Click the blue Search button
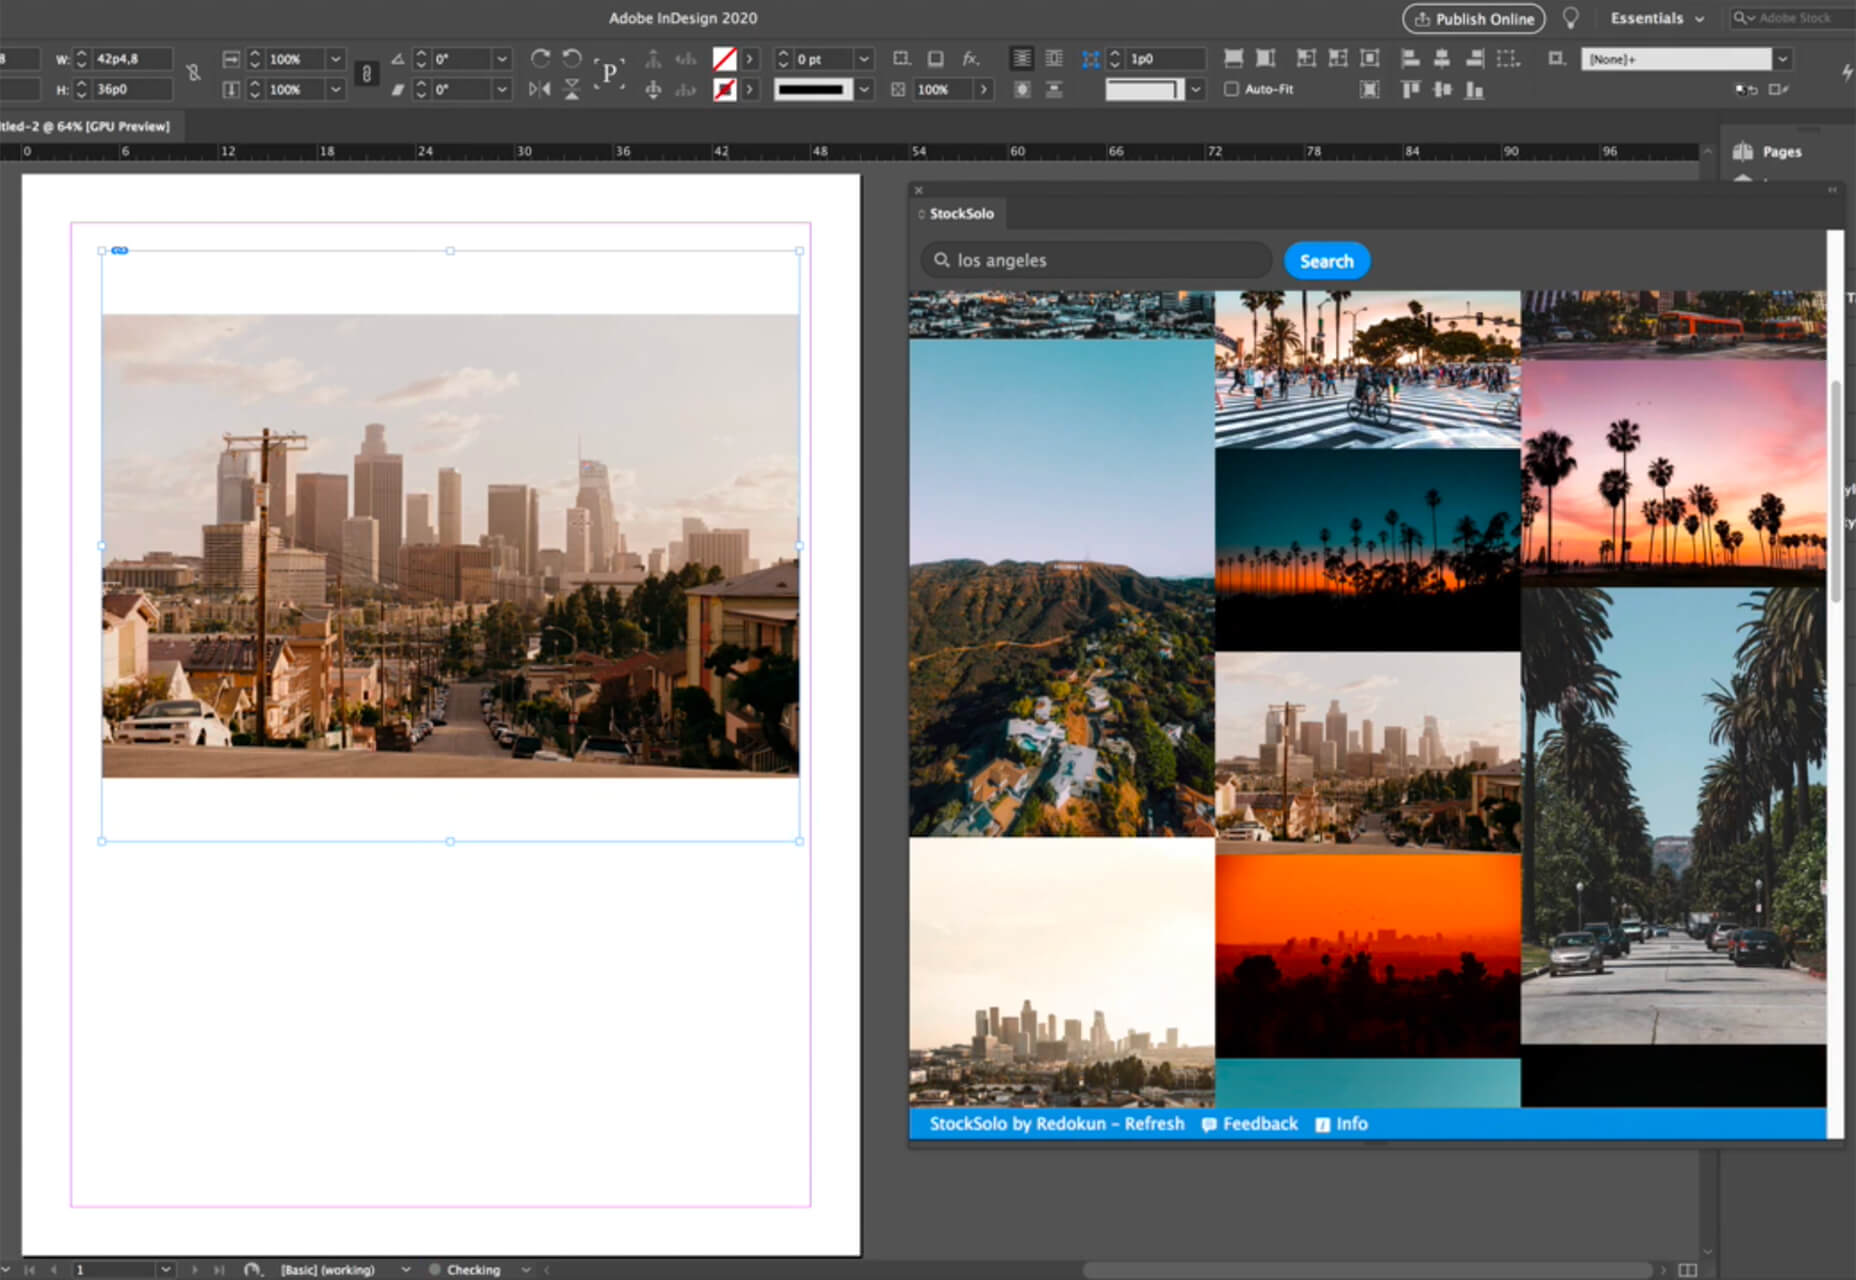The image size is (1856, 1280). point(1326,261)
